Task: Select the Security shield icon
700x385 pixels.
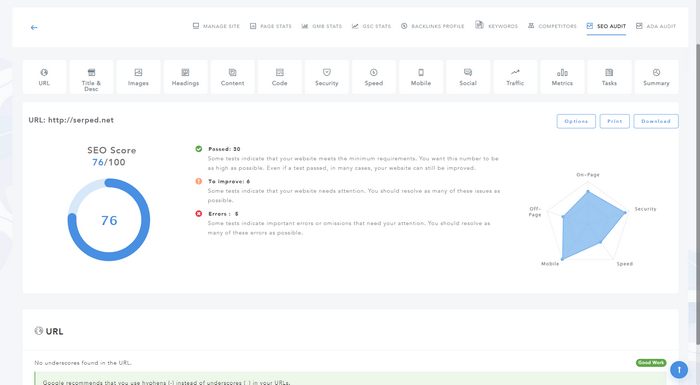Action: [327, 72]
